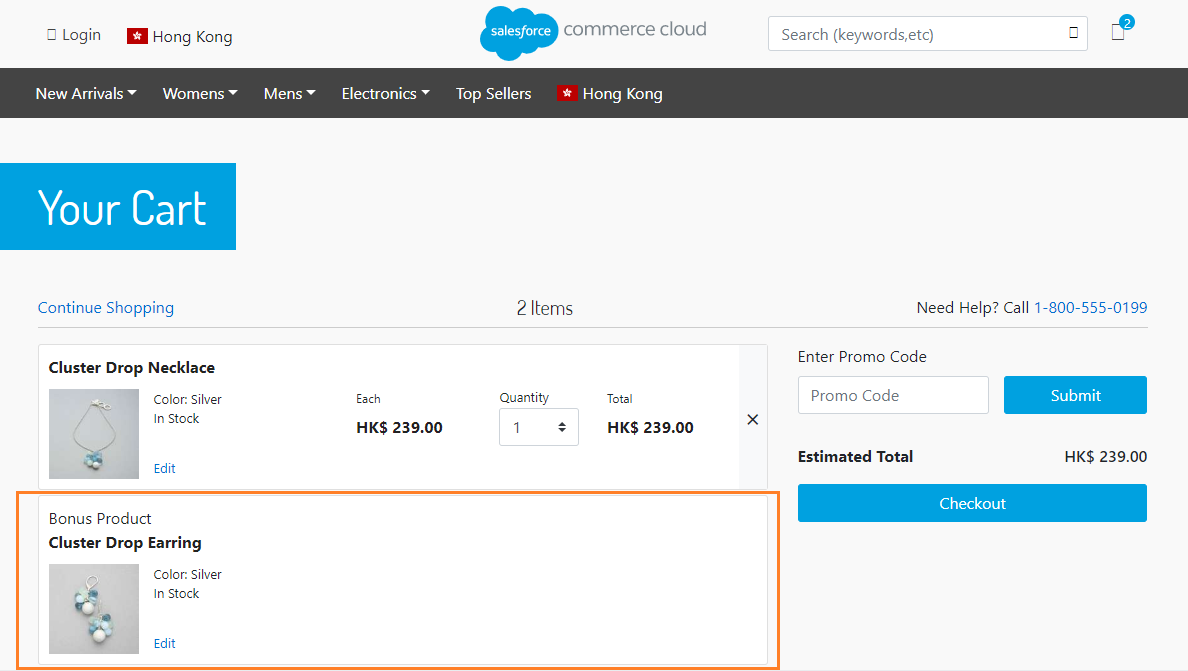Expand the New Arrivals menu
Screen dimensions: 1188x671
tap(85, 93)
